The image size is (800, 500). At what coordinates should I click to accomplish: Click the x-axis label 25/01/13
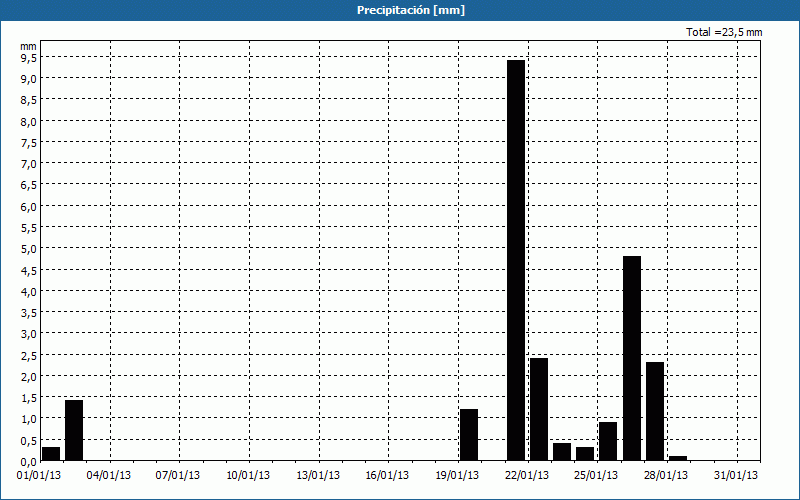[596, 476]
